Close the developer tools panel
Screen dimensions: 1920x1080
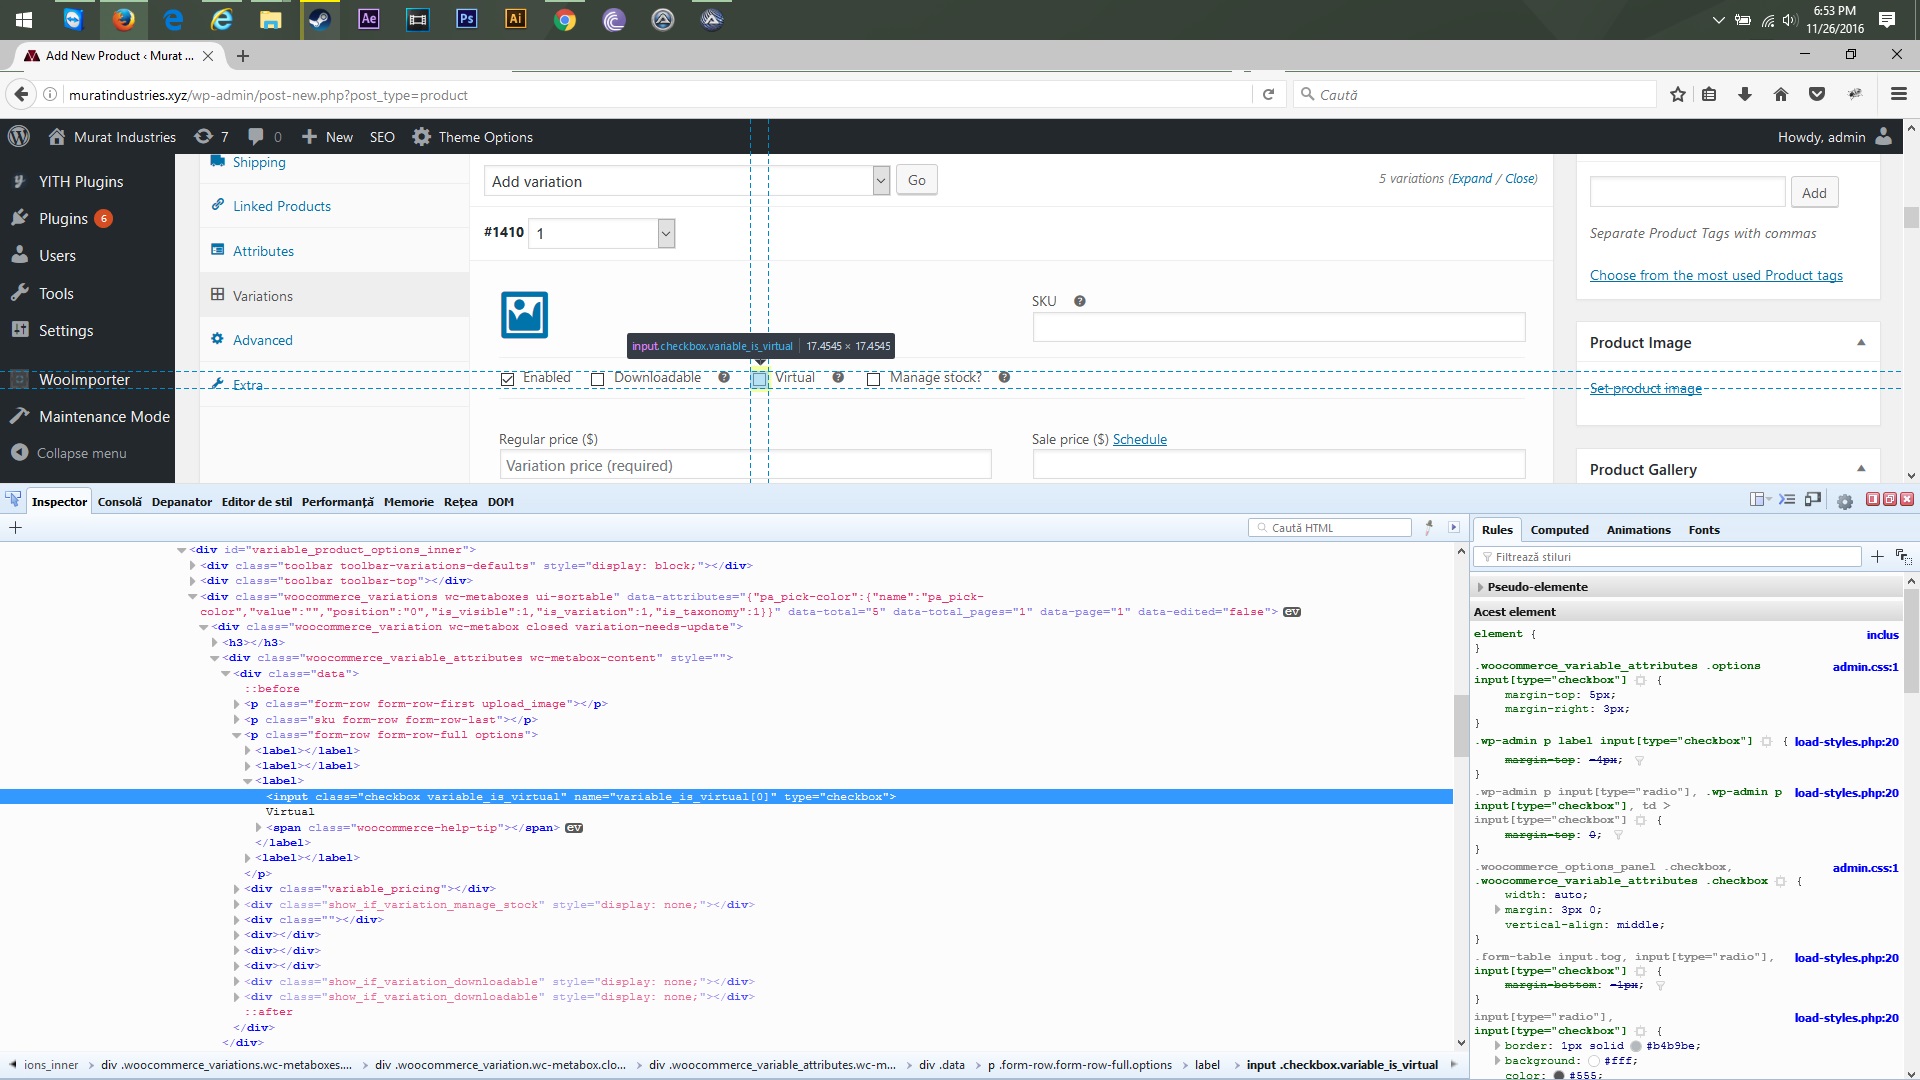point(1907,499)
